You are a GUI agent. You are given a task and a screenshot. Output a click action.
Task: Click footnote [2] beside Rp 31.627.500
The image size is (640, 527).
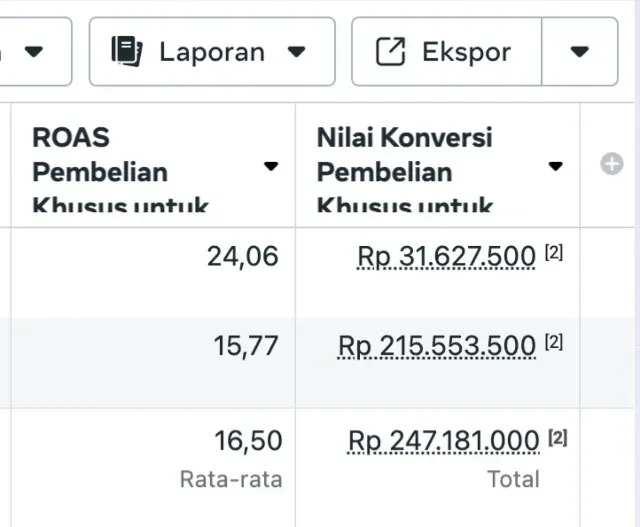click(554, 254)
